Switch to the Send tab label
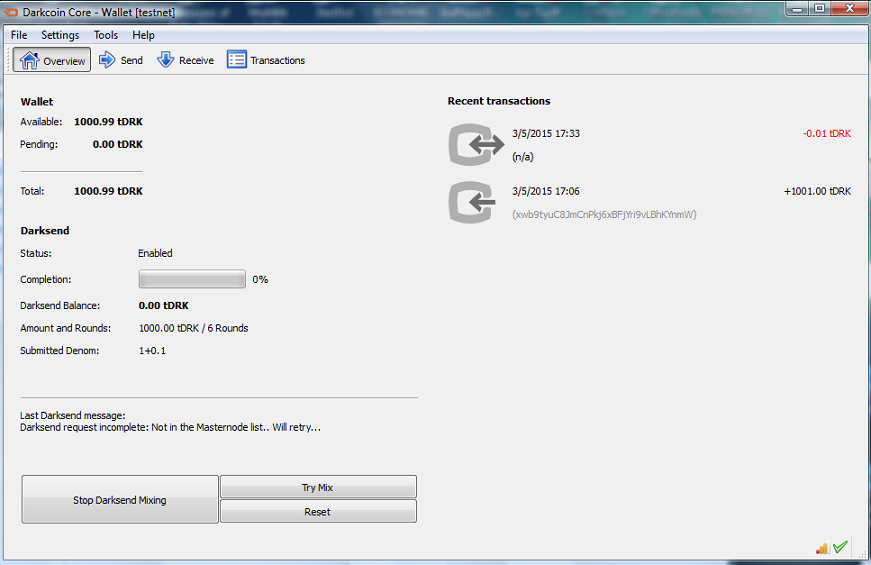 tap(132, 60)
